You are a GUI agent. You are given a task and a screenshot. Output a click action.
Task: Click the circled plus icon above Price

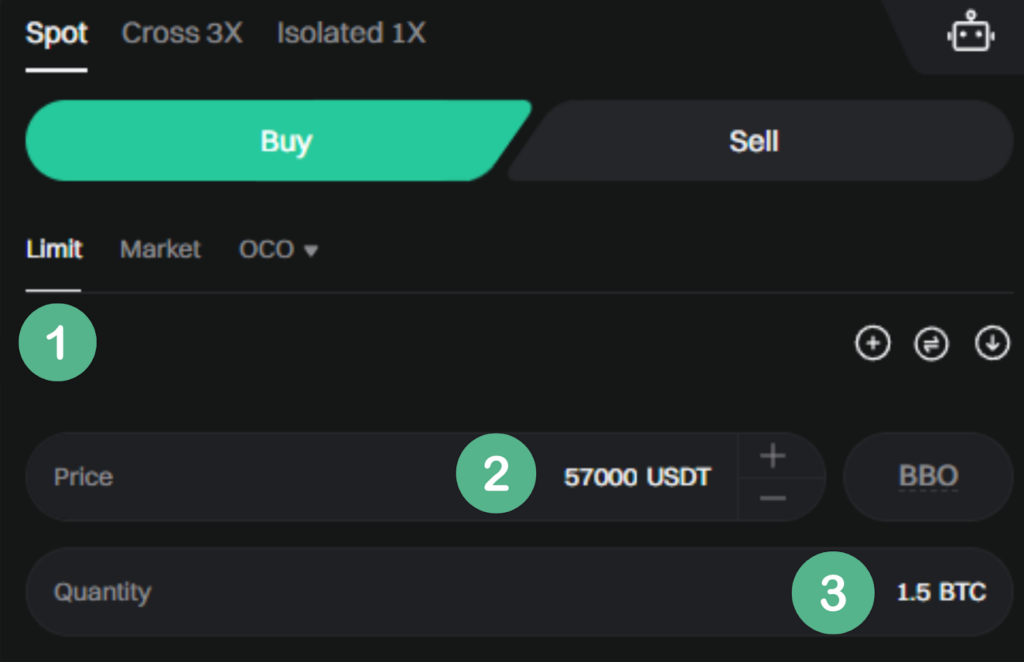coord(872,343)
